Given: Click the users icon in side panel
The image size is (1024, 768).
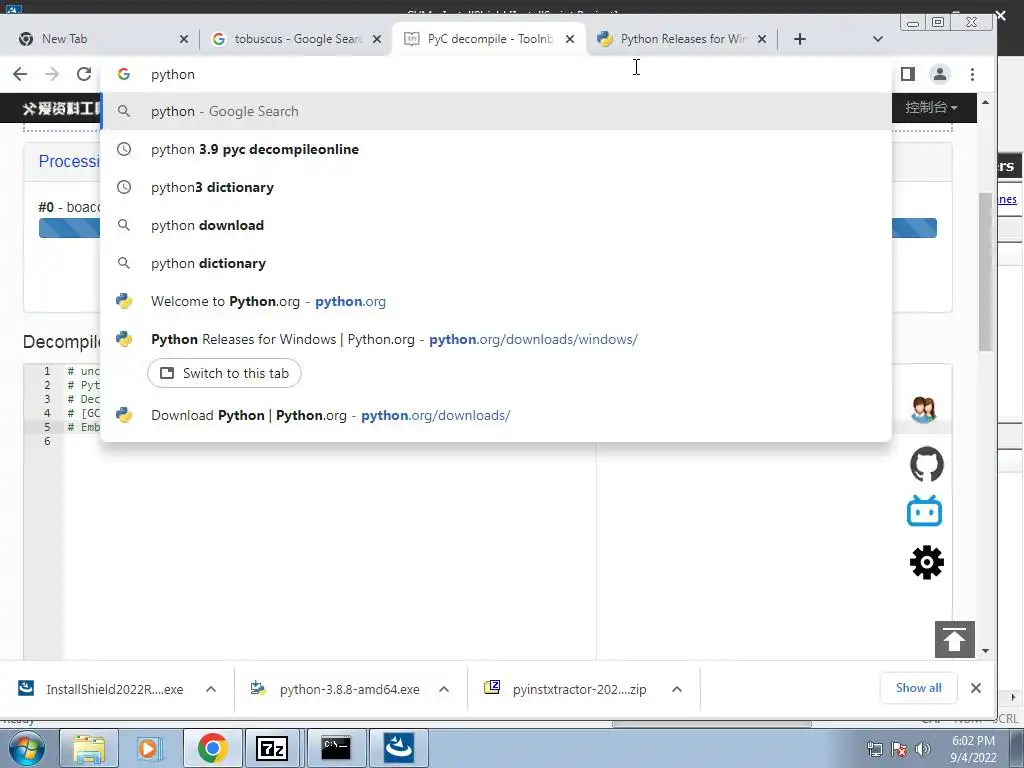Looking at the screenshot, I should (x=924, y=410).
